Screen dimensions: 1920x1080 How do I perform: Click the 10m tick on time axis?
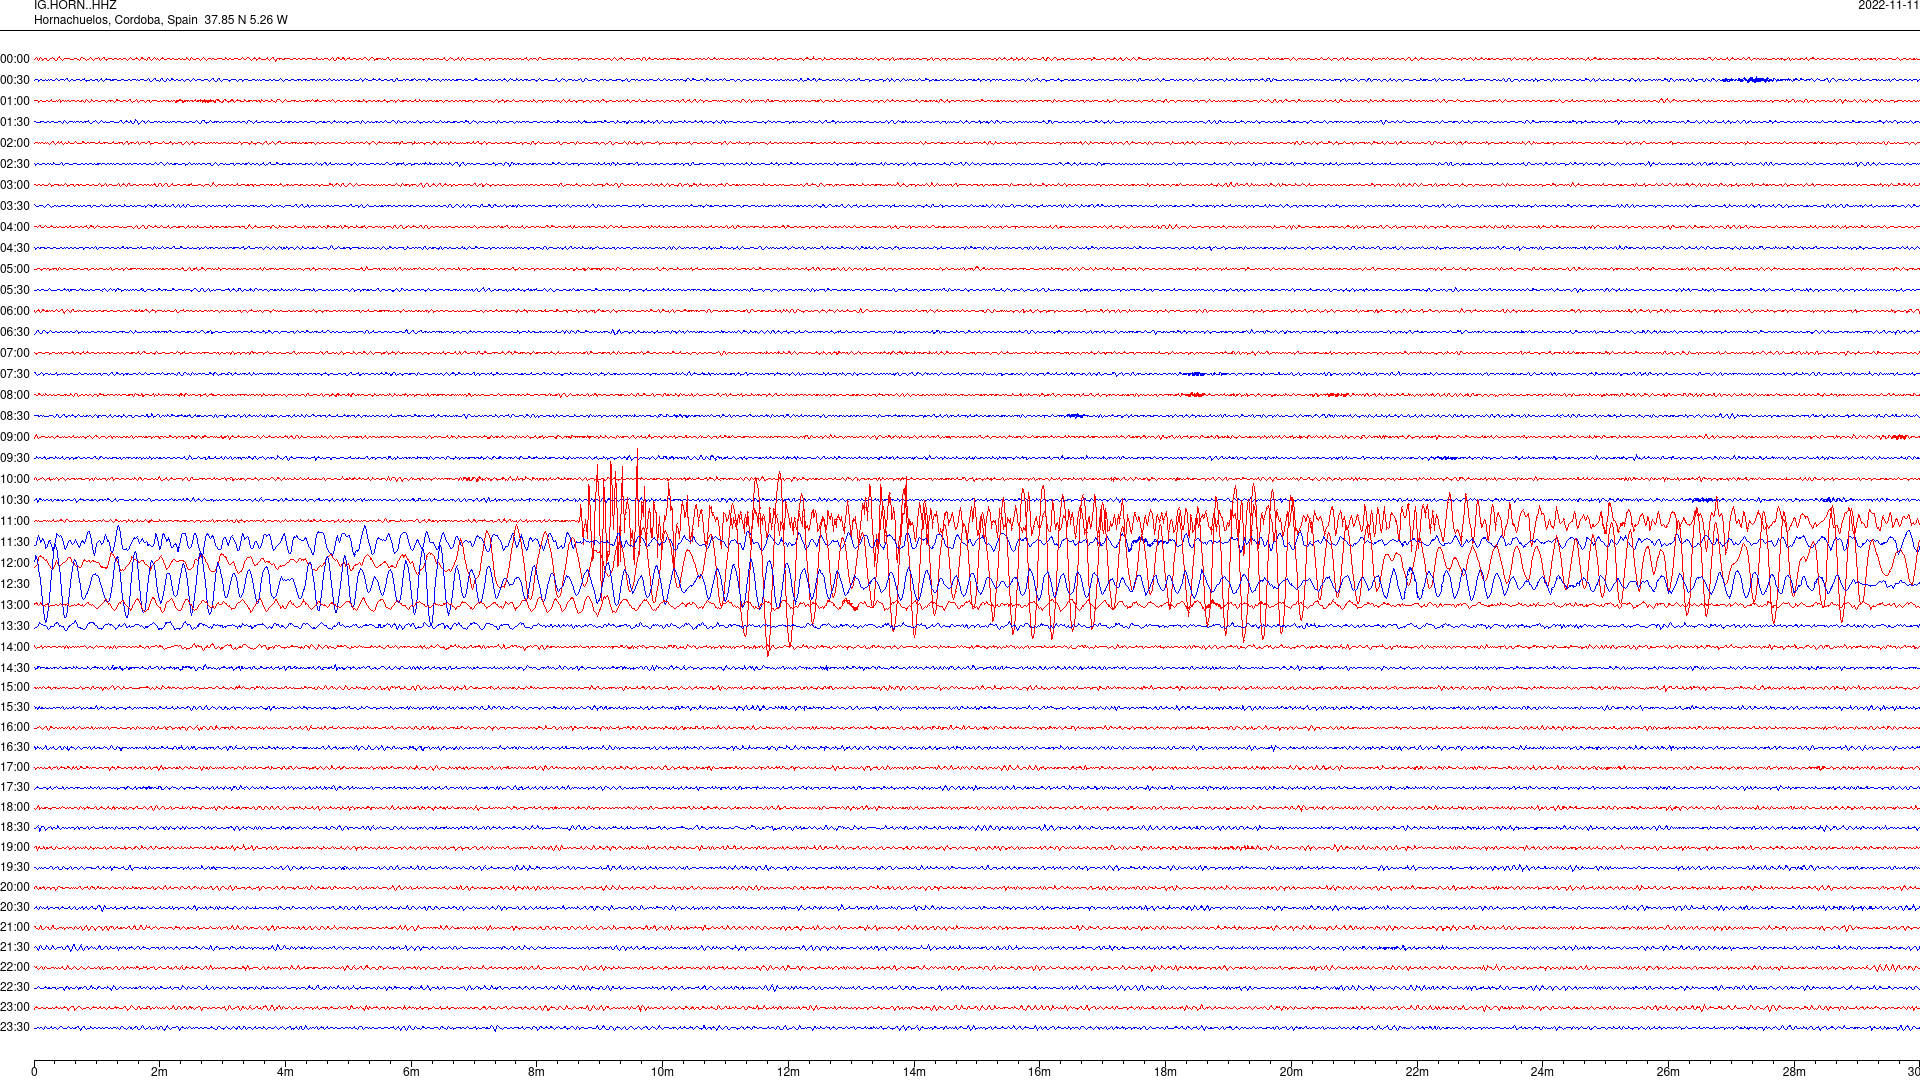click(662, 1072)
